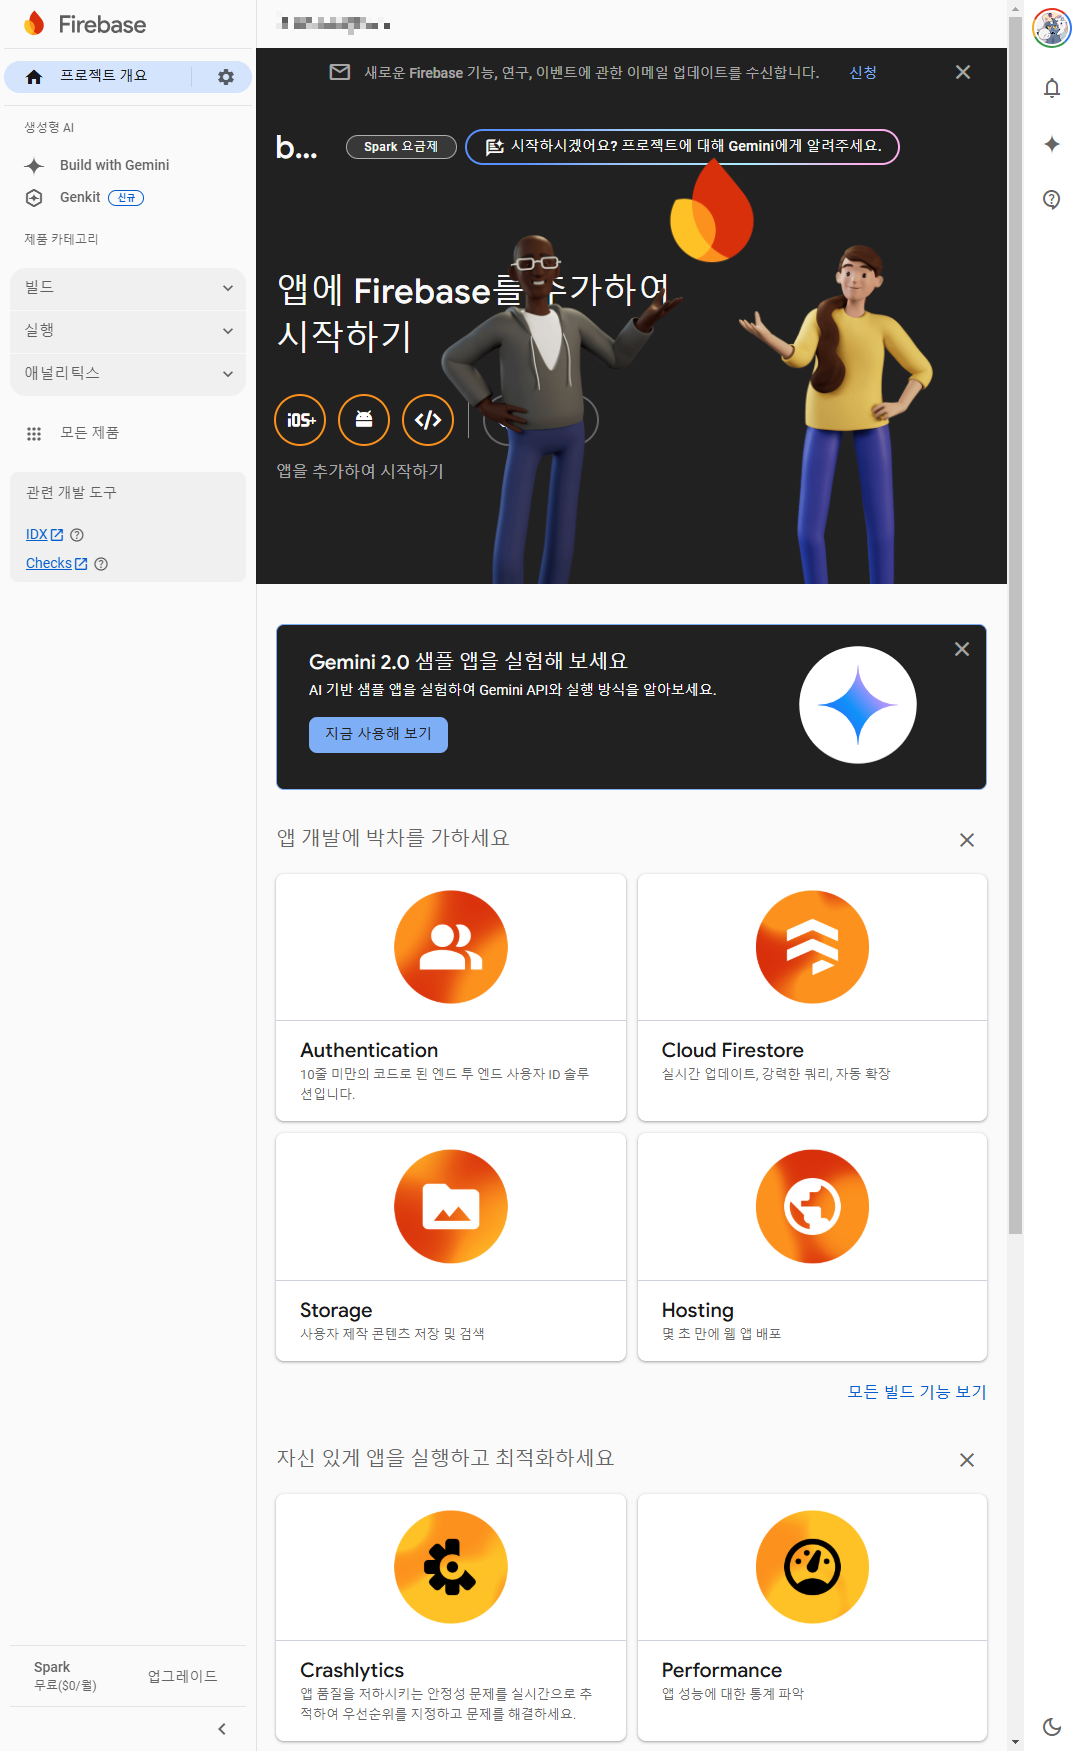Viewport: 1080px width, 1751px height.
Task: Open the Authentication icon card
Action: pos(451,947)
